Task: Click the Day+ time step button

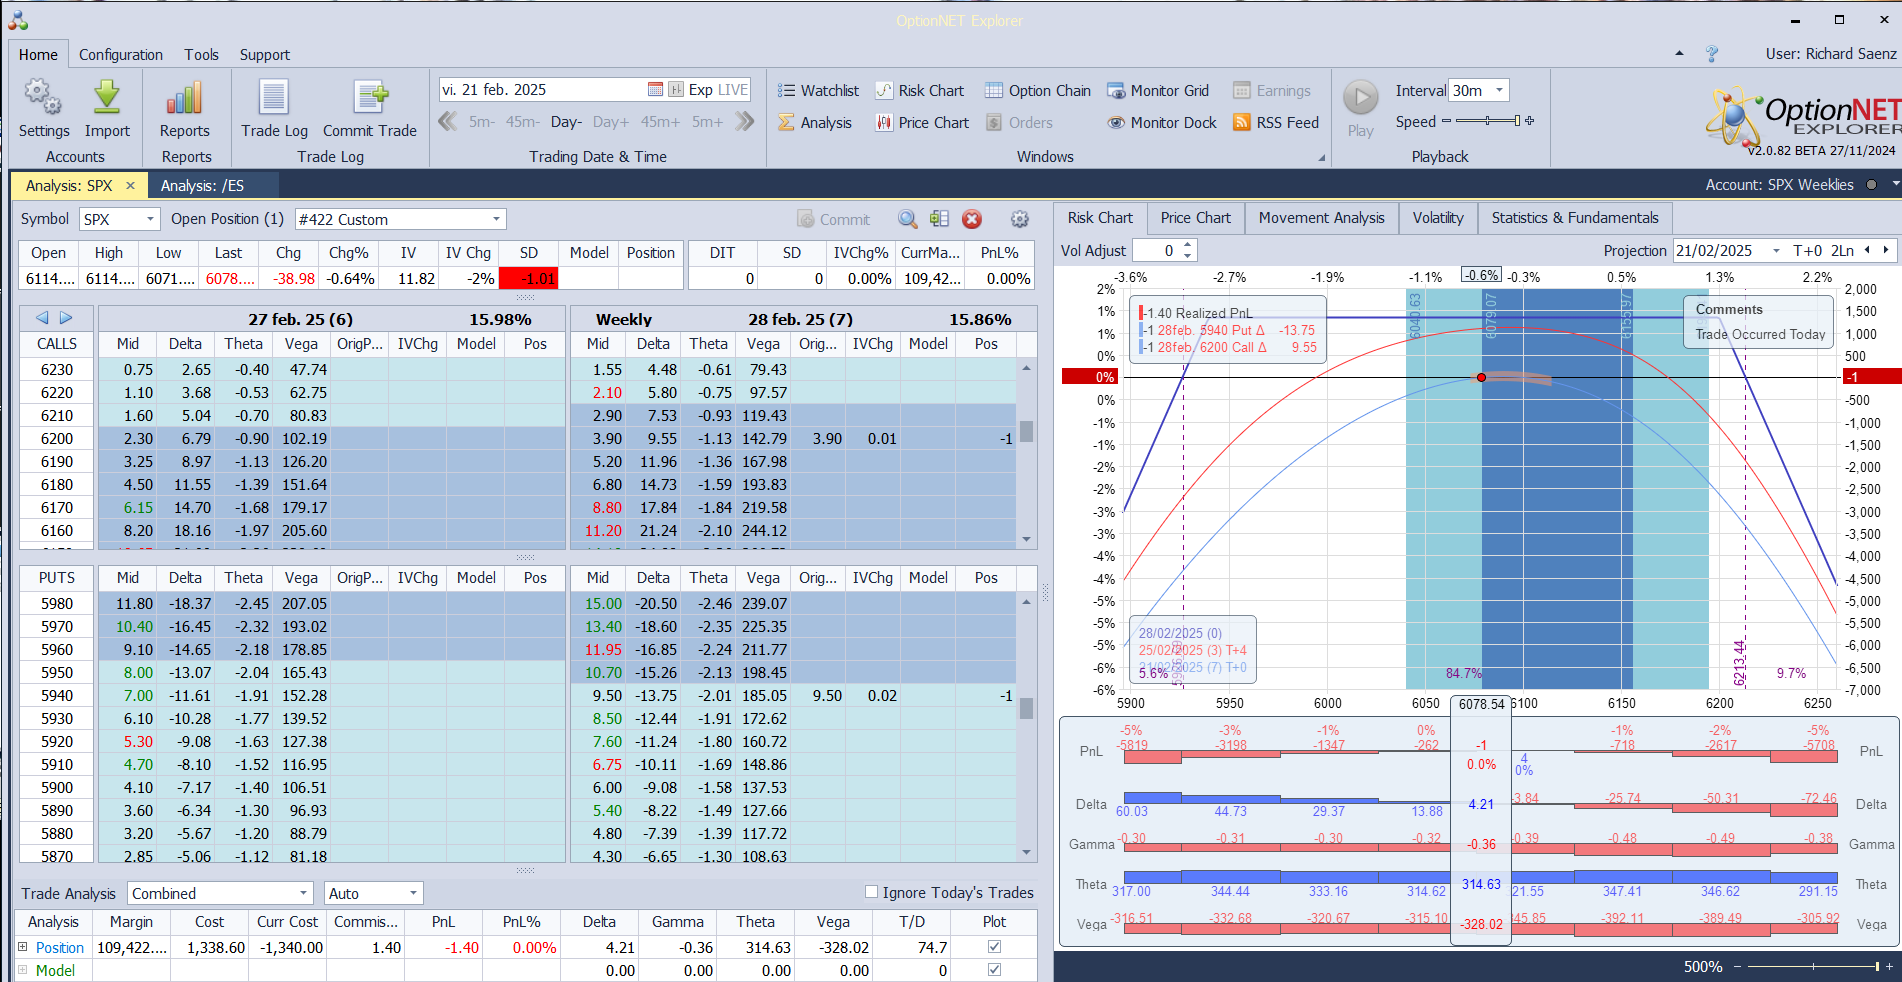Action: (610, 122)
